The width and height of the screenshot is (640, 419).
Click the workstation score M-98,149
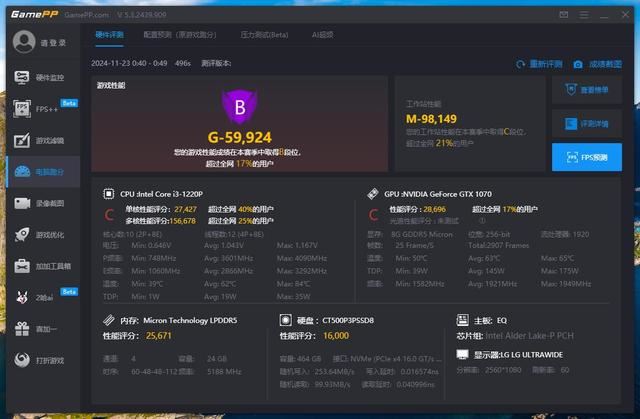pos(431,119)
